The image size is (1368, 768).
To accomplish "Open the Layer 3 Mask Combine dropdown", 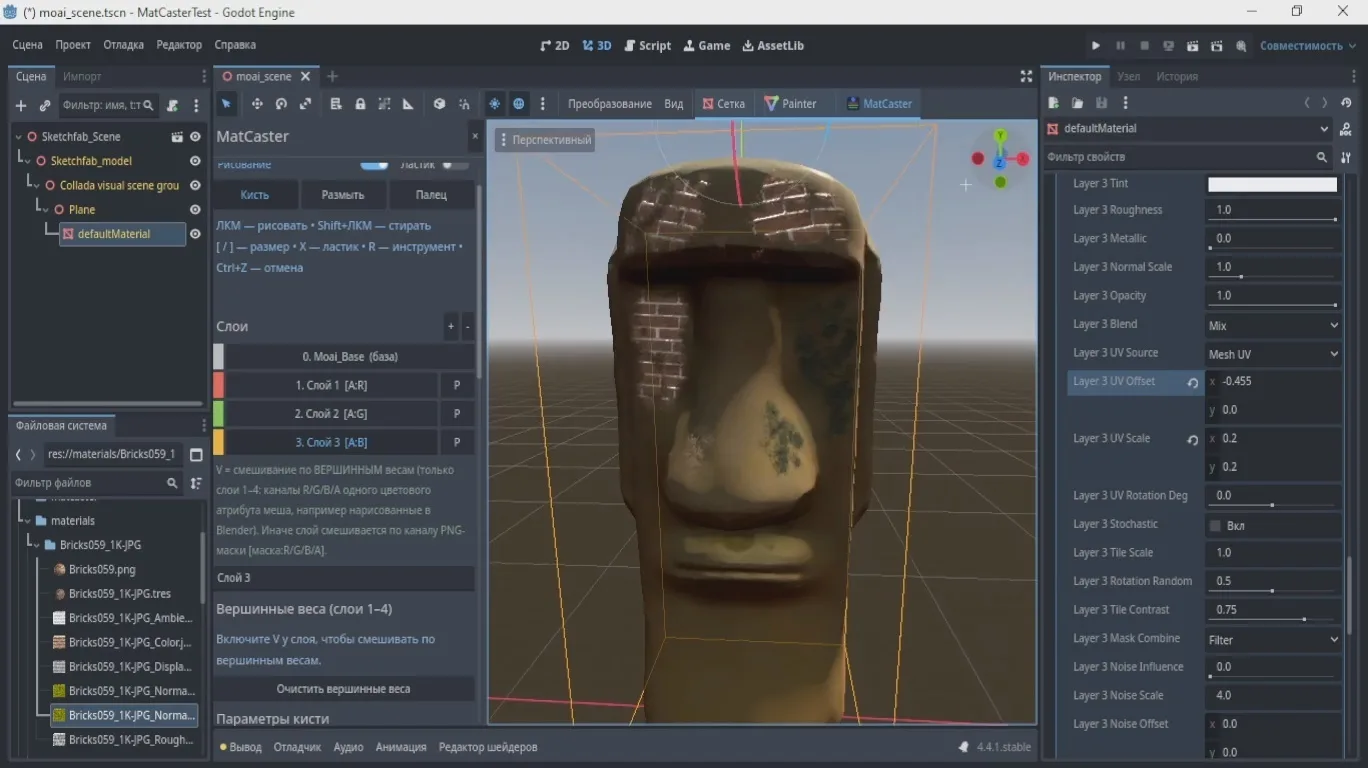I will (x=1273, y=640).
